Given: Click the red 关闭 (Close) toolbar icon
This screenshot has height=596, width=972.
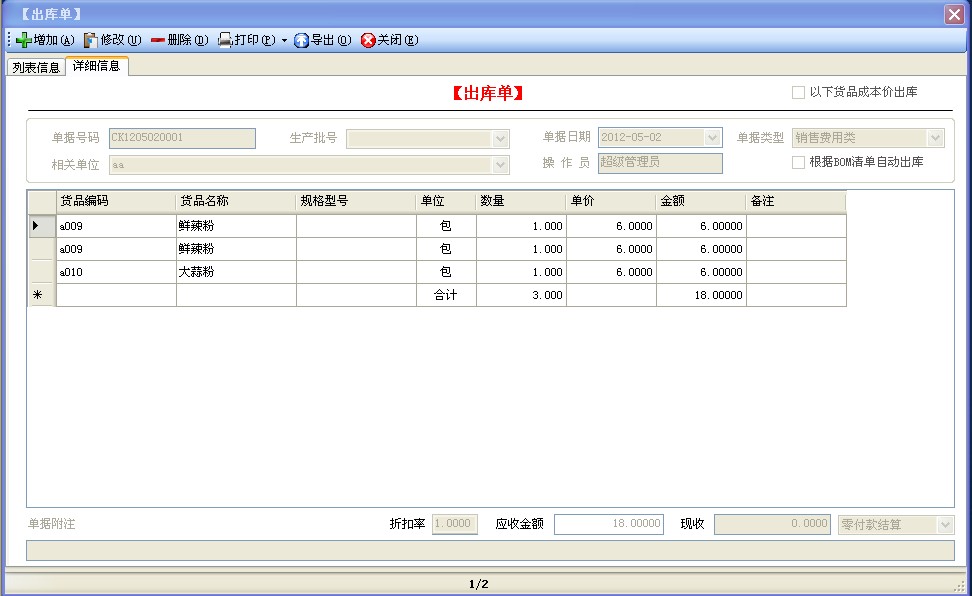Looking at the screenshot, I should pyautogui.click(x=368, y=41).
